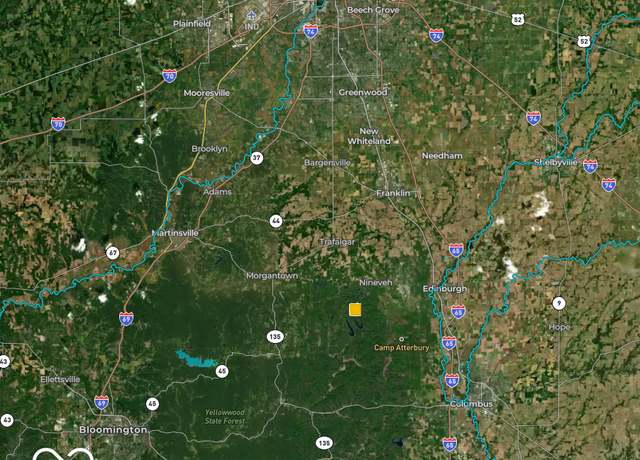Click the Camp Atterbury circle marker
The height and width of the screenshot is (460, 640).
tap(402, 339)
